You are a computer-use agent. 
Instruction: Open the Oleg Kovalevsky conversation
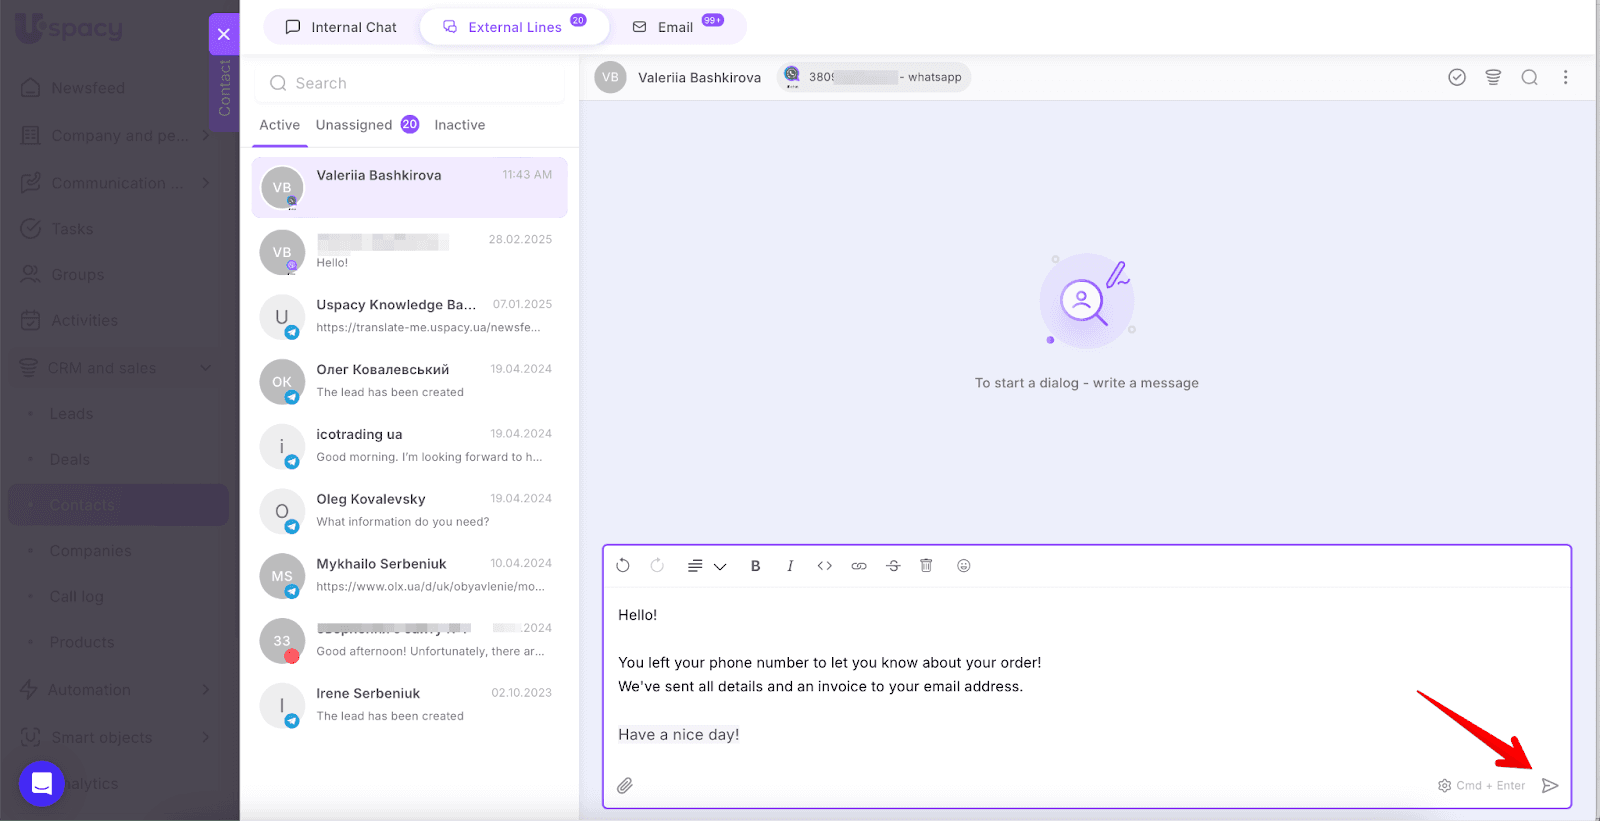pos(410,510)
